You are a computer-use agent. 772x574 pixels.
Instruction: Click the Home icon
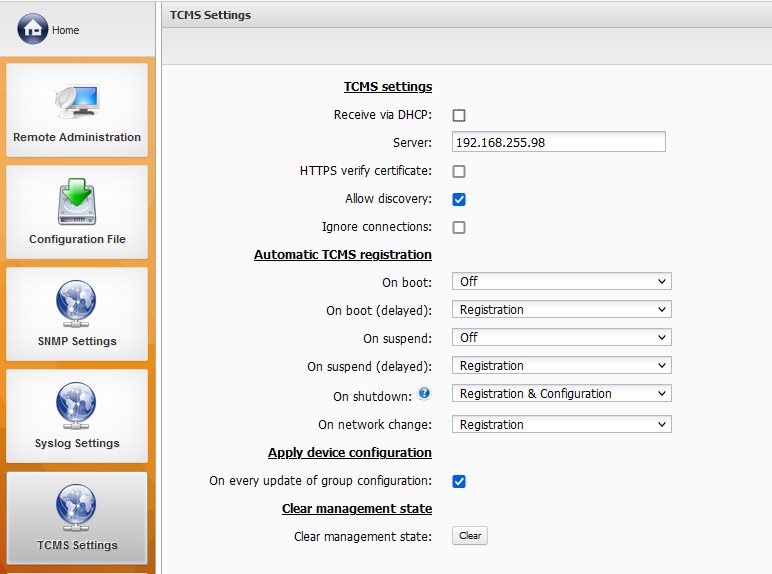(x=32, y=29)
